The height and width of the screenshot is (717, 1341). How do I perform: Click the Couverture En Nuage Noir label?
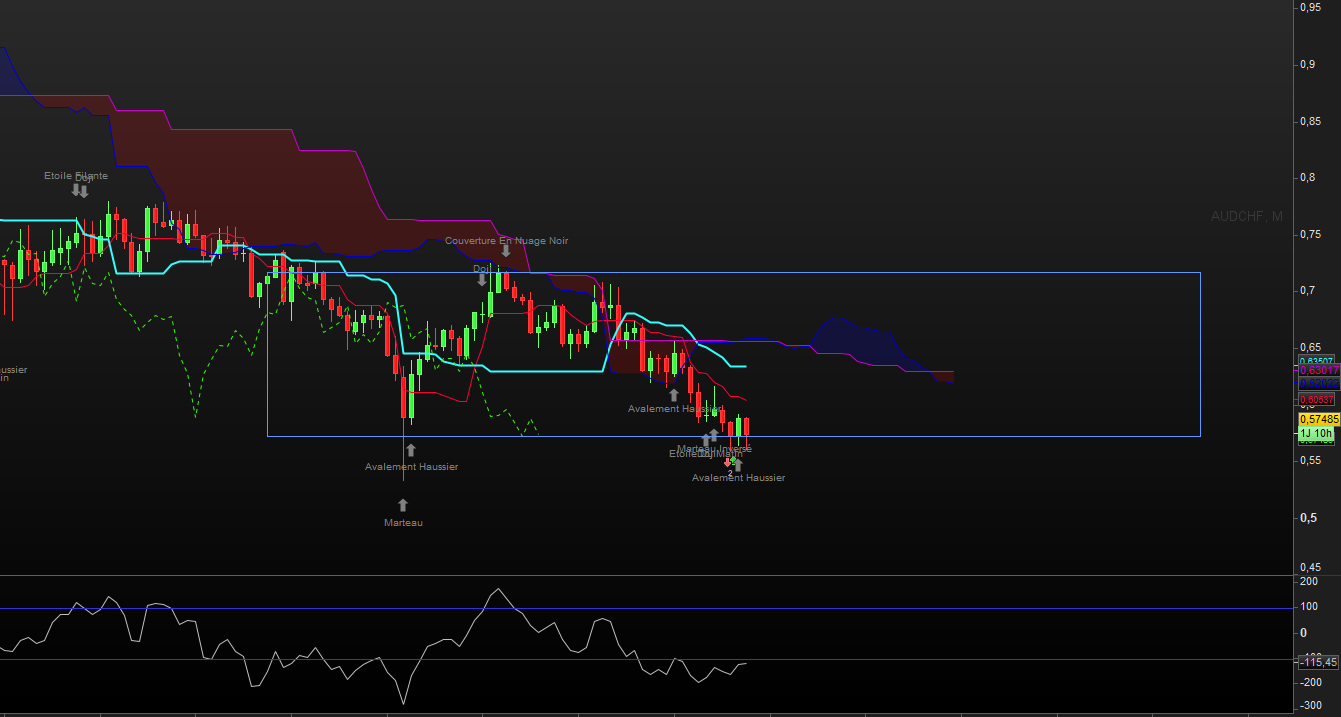pyautogui.click(x=506, y=241)
